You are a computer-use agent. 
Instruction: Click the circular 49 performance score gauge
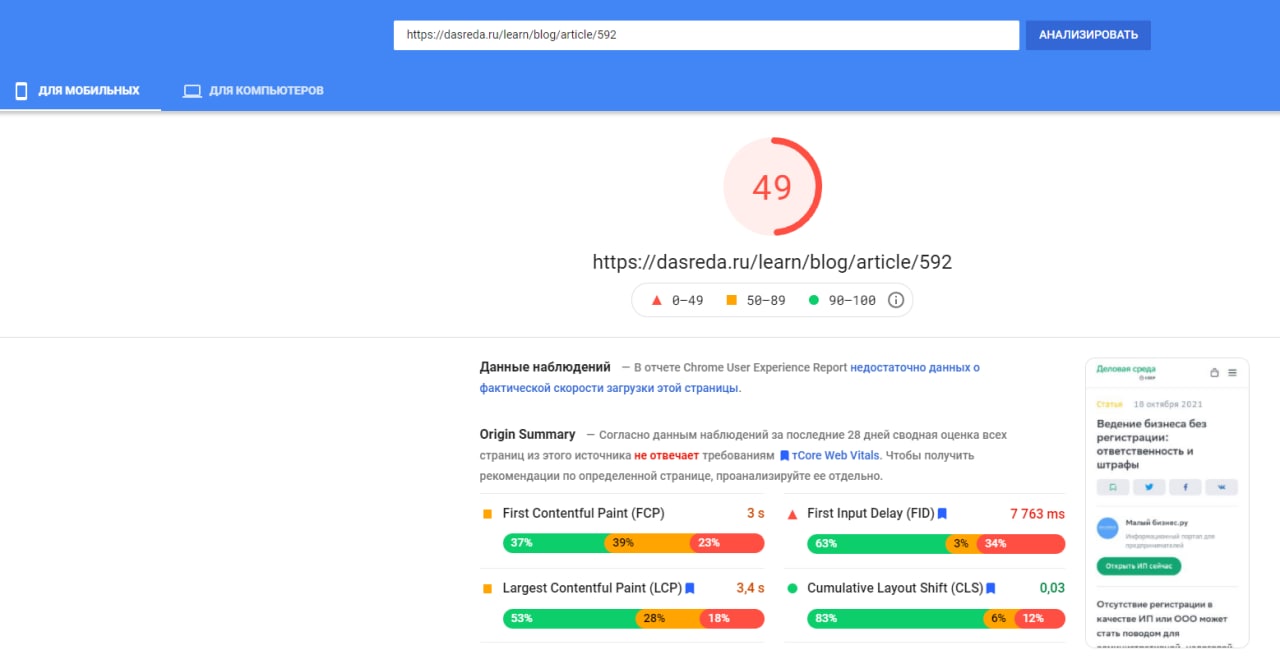(x=772, y=187)
